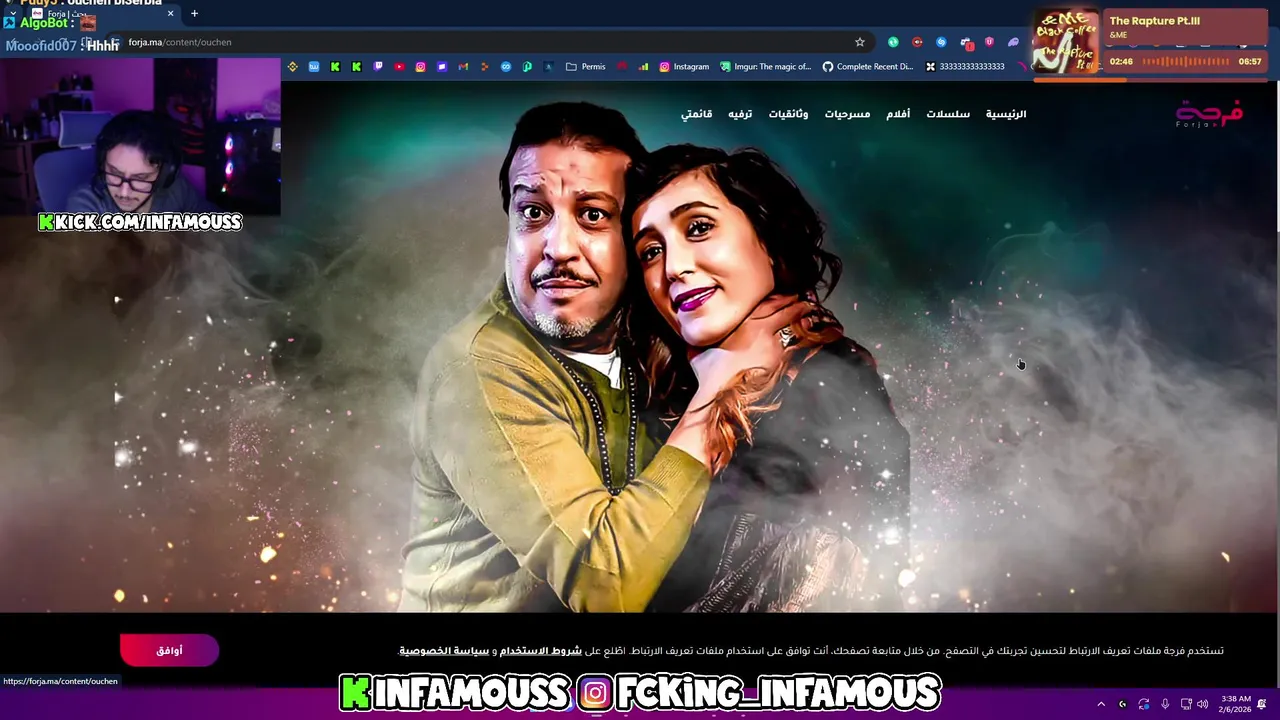Click the blue Shazam extension icon
1280x720 pixels.
coord(941,42)
